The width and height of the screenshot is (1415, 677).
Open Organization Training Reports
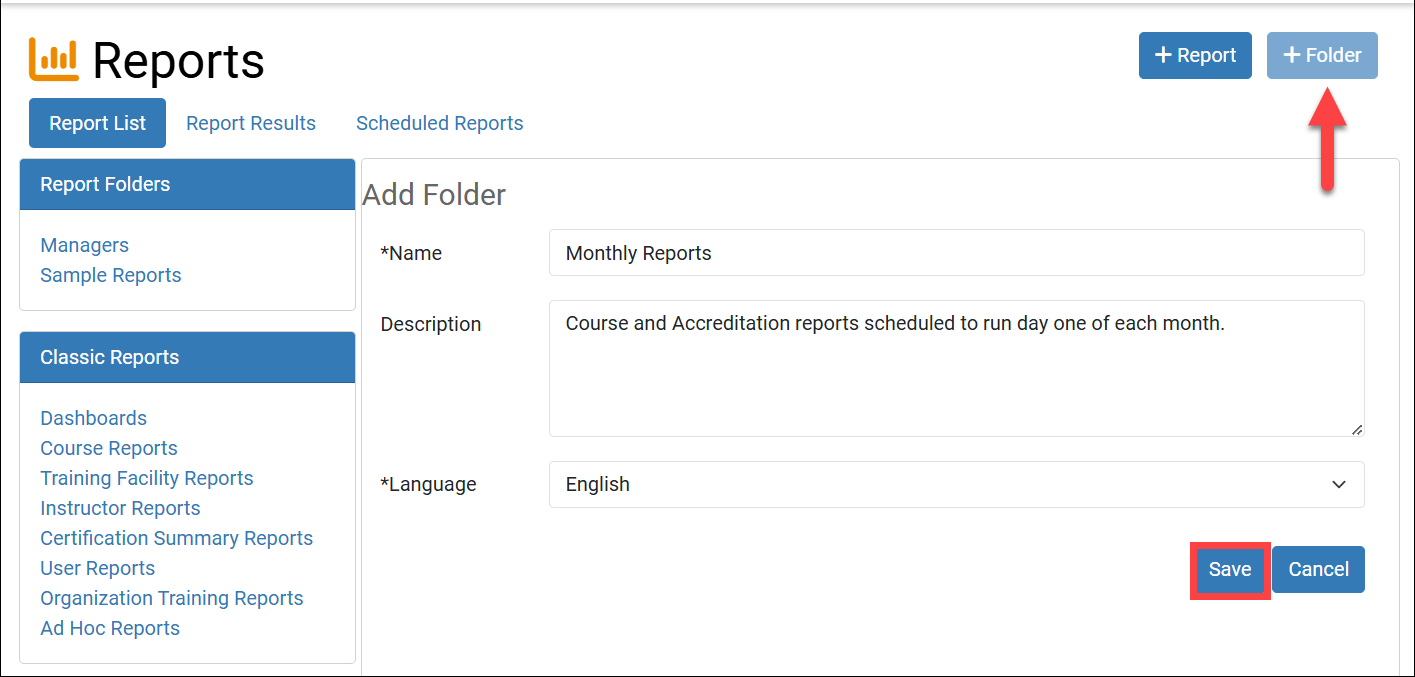click(171, 598)
